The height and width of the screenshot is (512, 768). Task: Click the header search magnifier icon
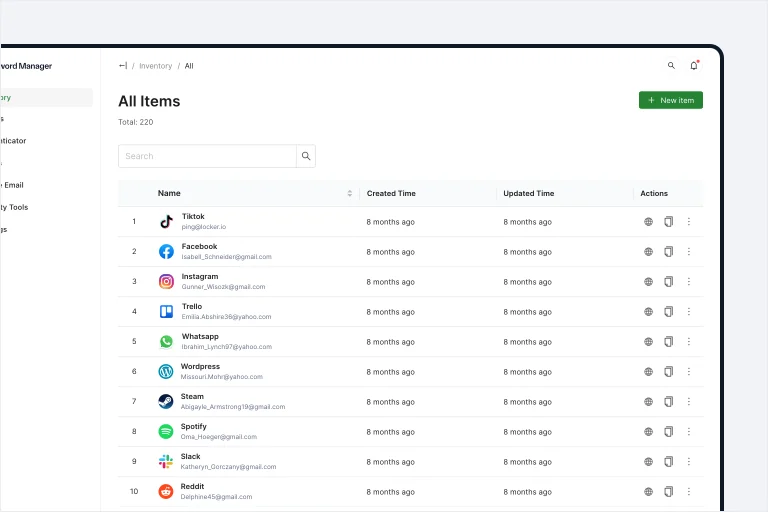(x=671, y=65)
